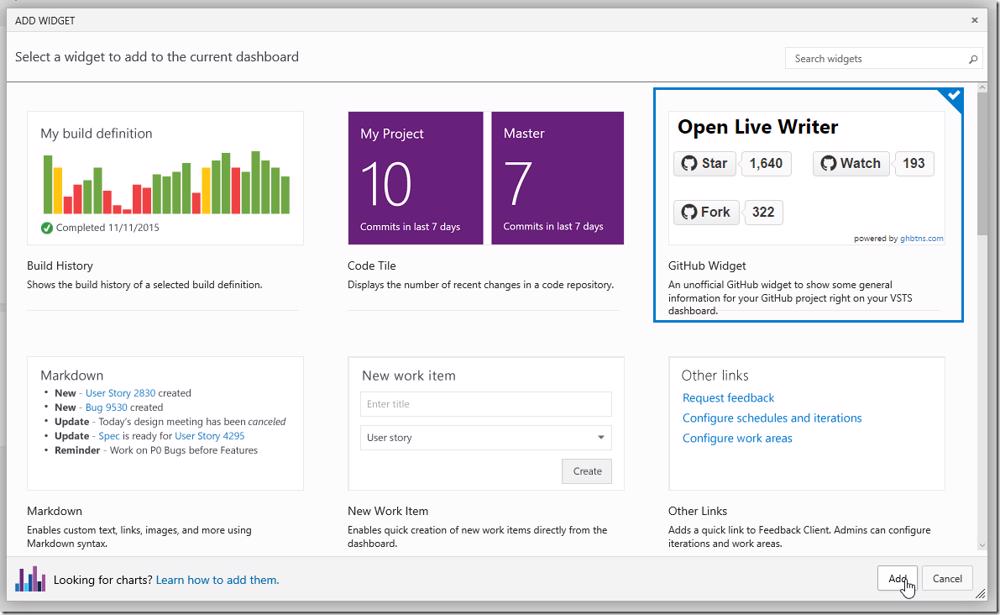This screenshot has width=1000, height=615.
Task: Click the User Story 4295 link
Action: [210, 436]
